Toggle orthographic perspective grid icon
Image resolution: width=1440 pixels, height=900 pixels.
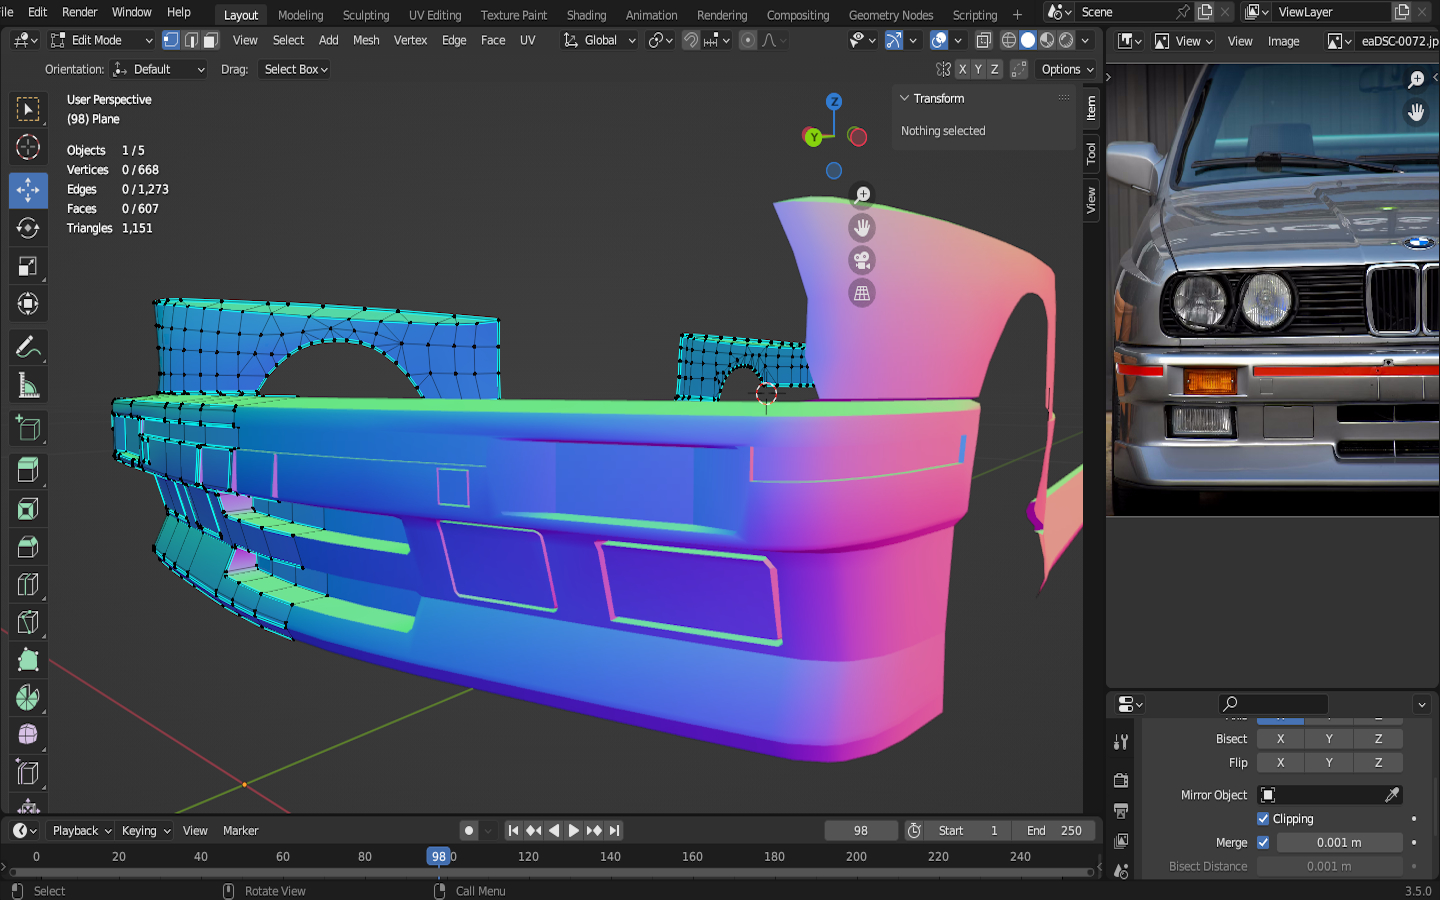[862, 294]
